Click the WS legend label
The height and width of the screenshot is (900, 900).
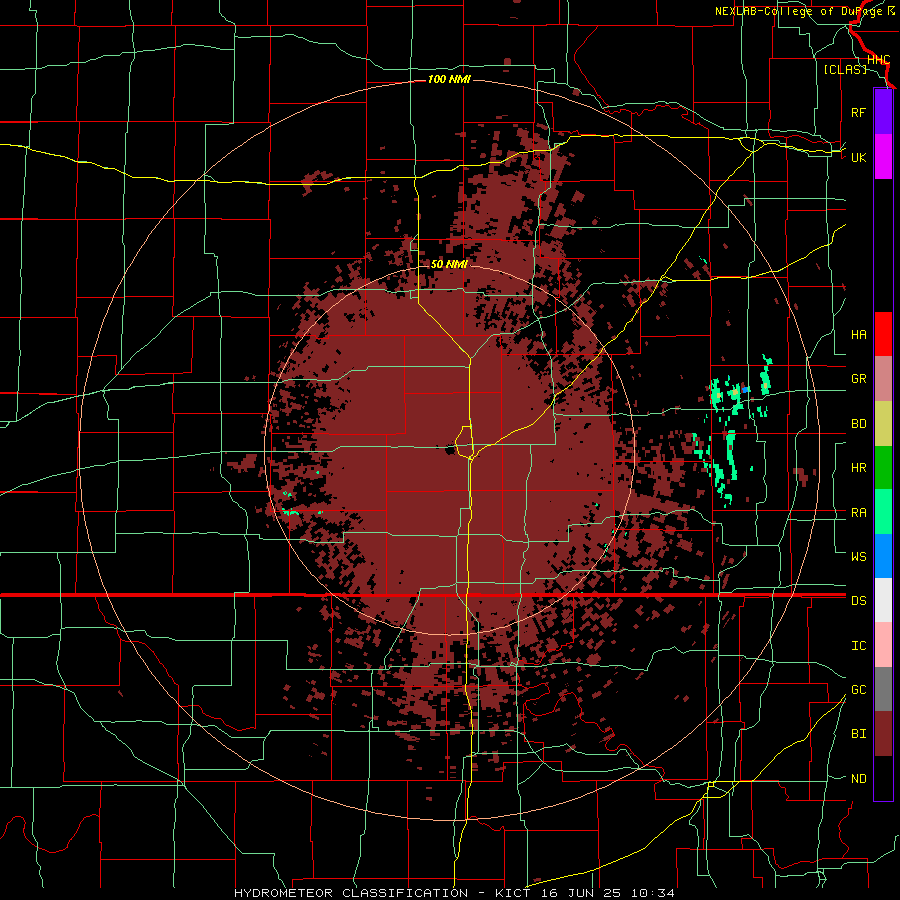(858, 556)
